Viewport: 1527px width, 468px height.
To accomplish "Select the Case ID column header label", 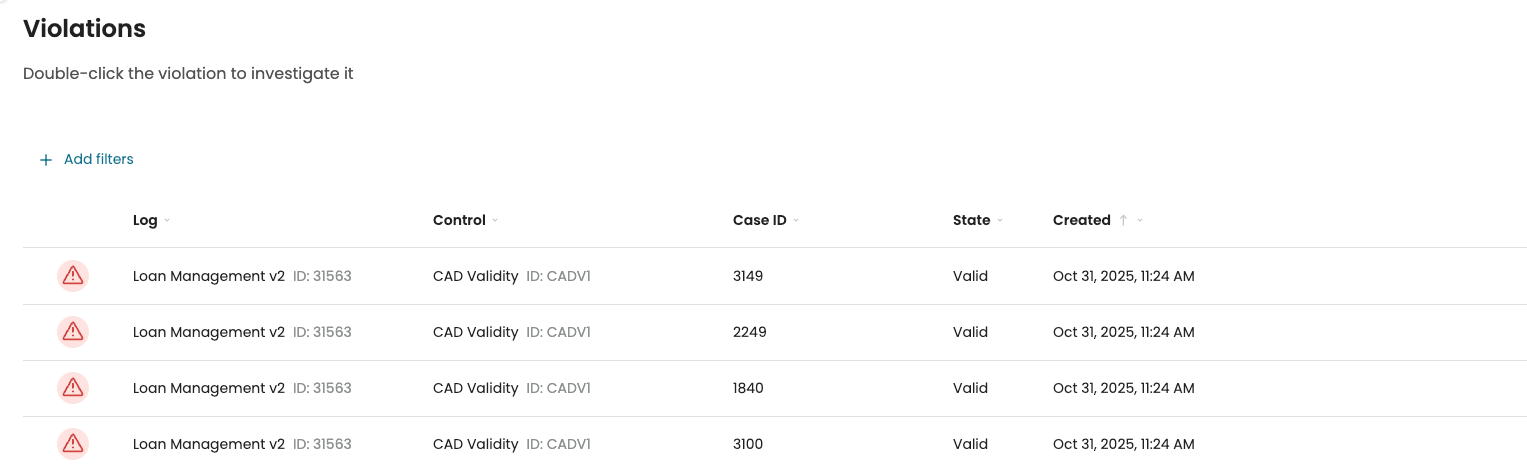I will pyautogui.click(x=759, y=220).
